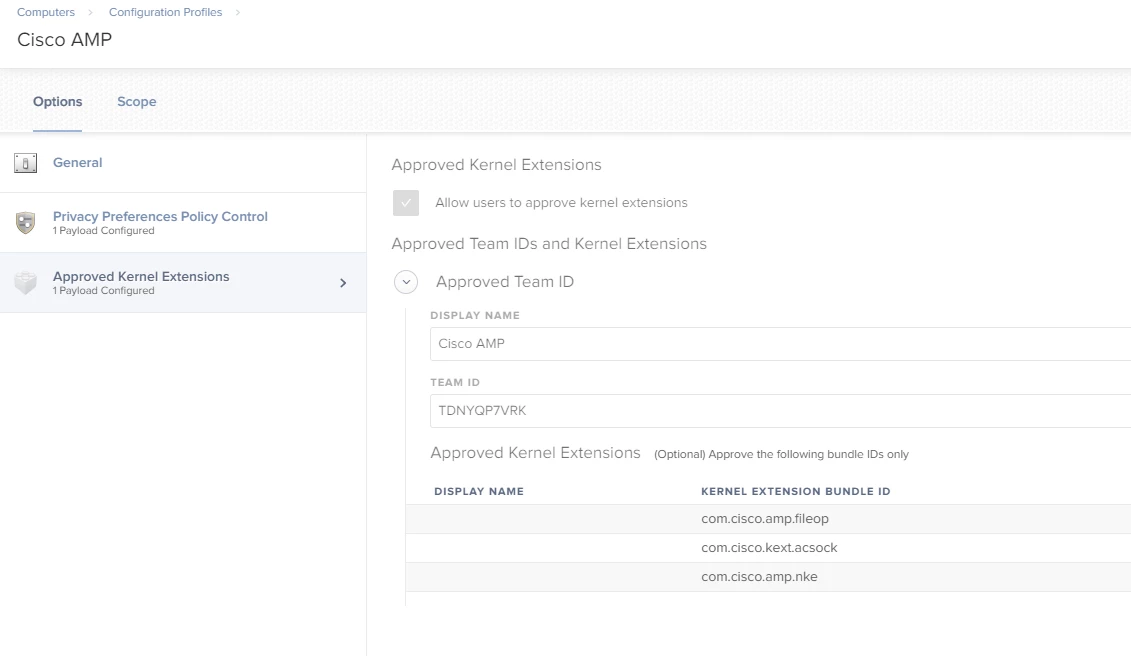Select the com.cisco.amp.nke row

point(768,577)
